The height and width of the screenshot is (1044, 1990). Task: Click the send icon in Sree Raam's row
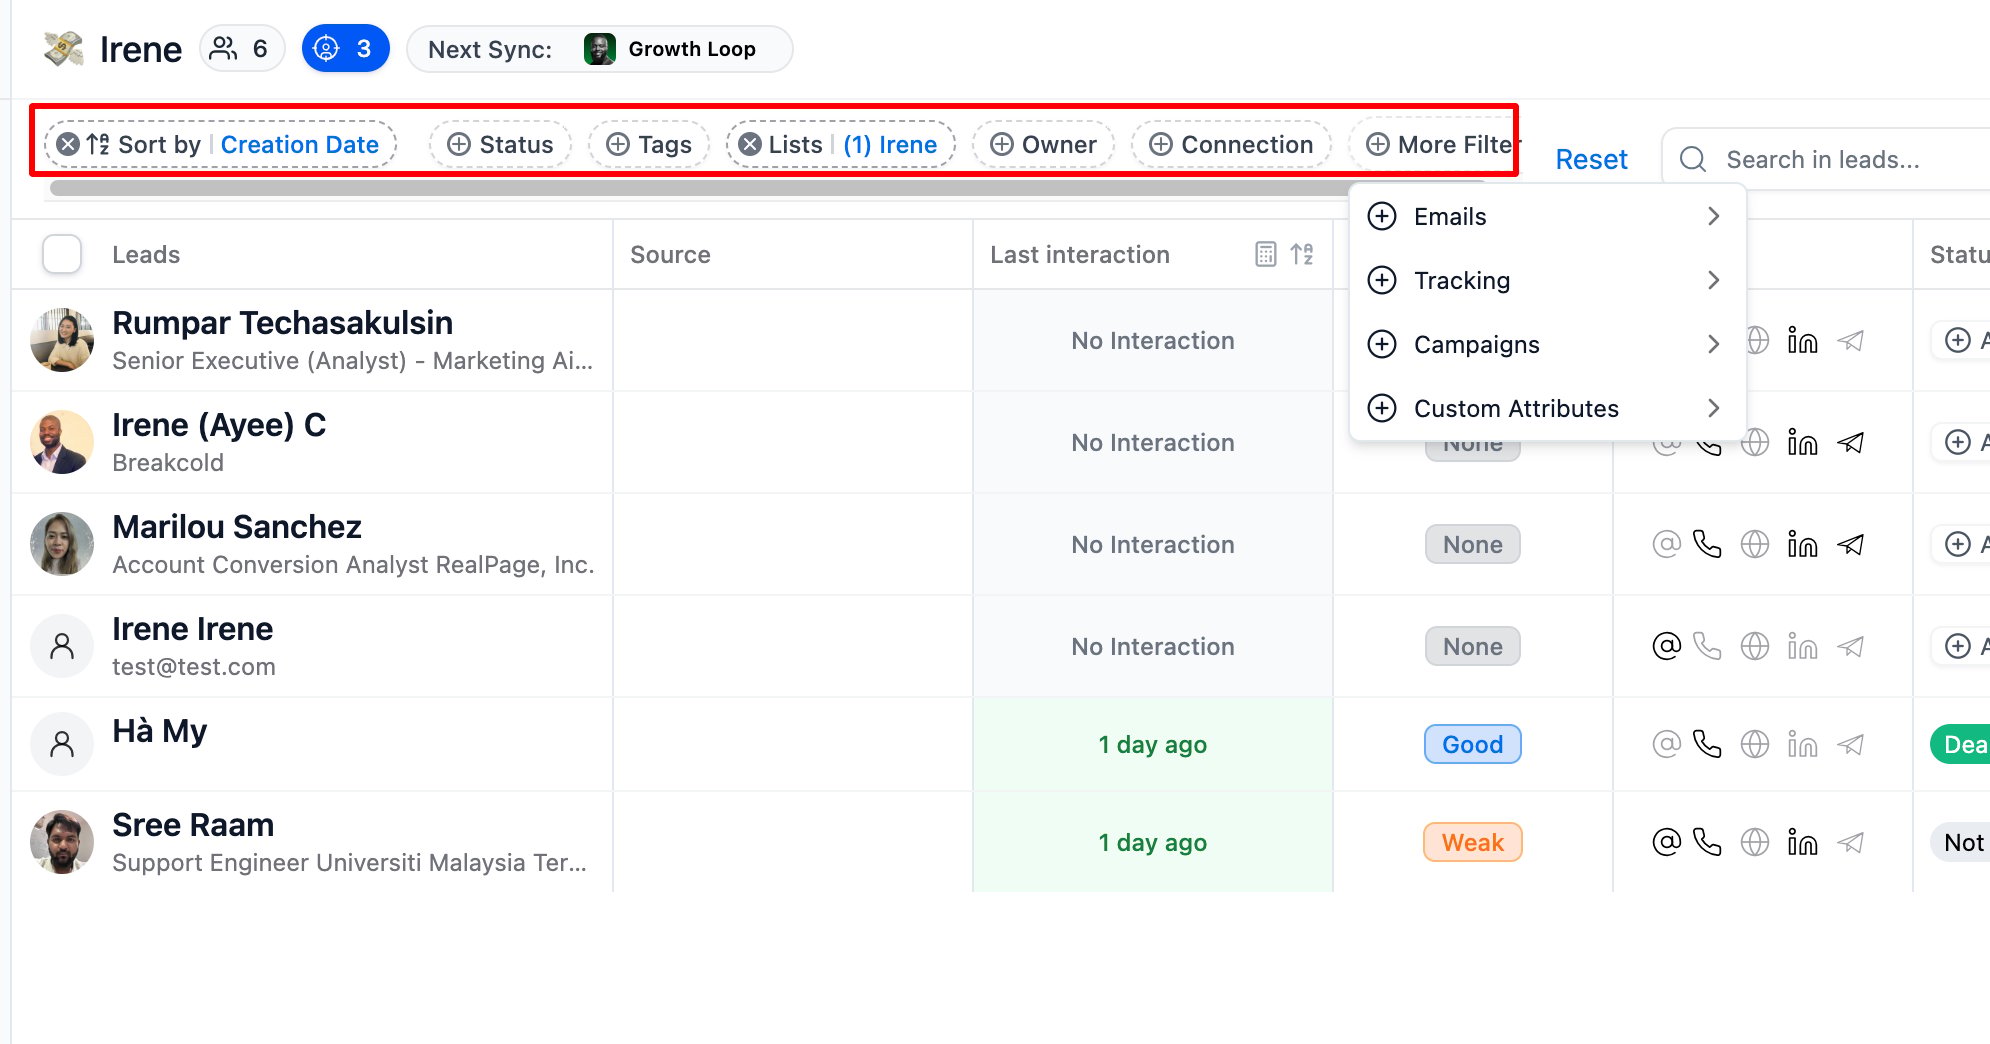point(1850,843)
